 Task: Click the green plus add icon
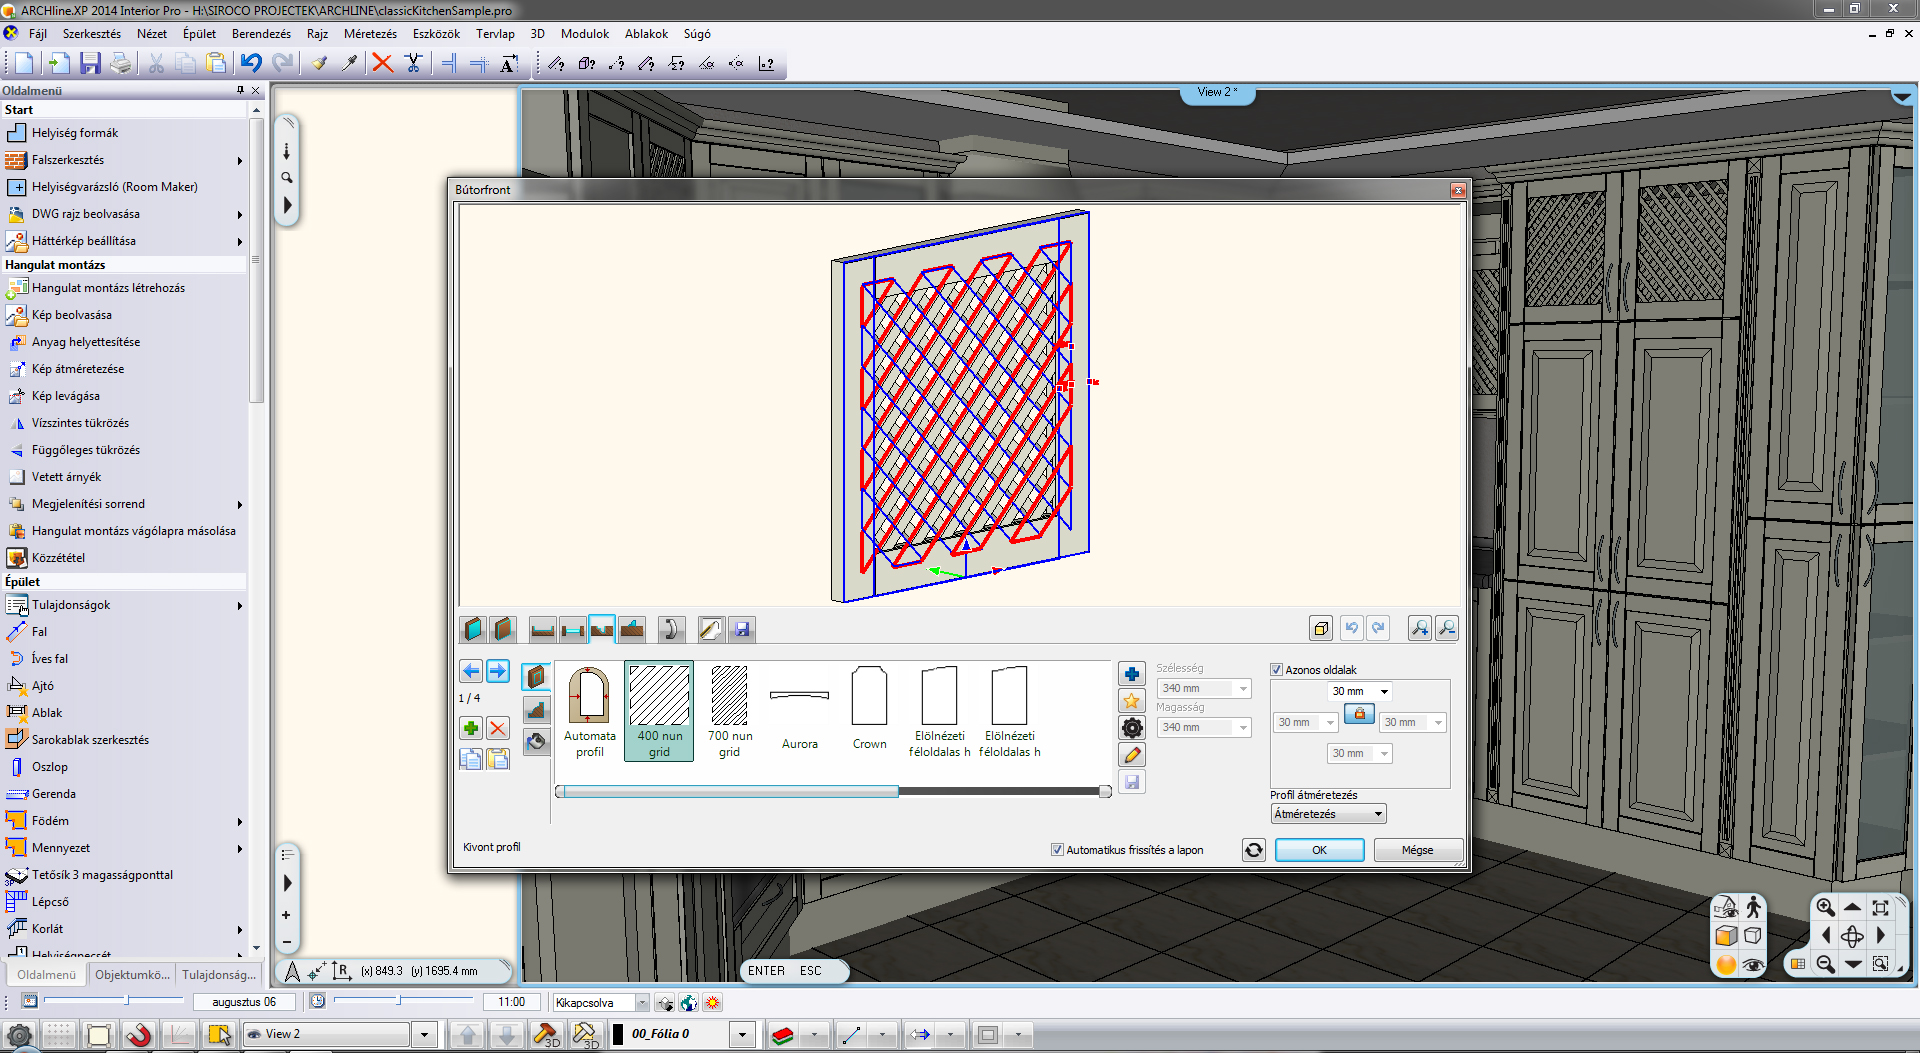point(471,728)
